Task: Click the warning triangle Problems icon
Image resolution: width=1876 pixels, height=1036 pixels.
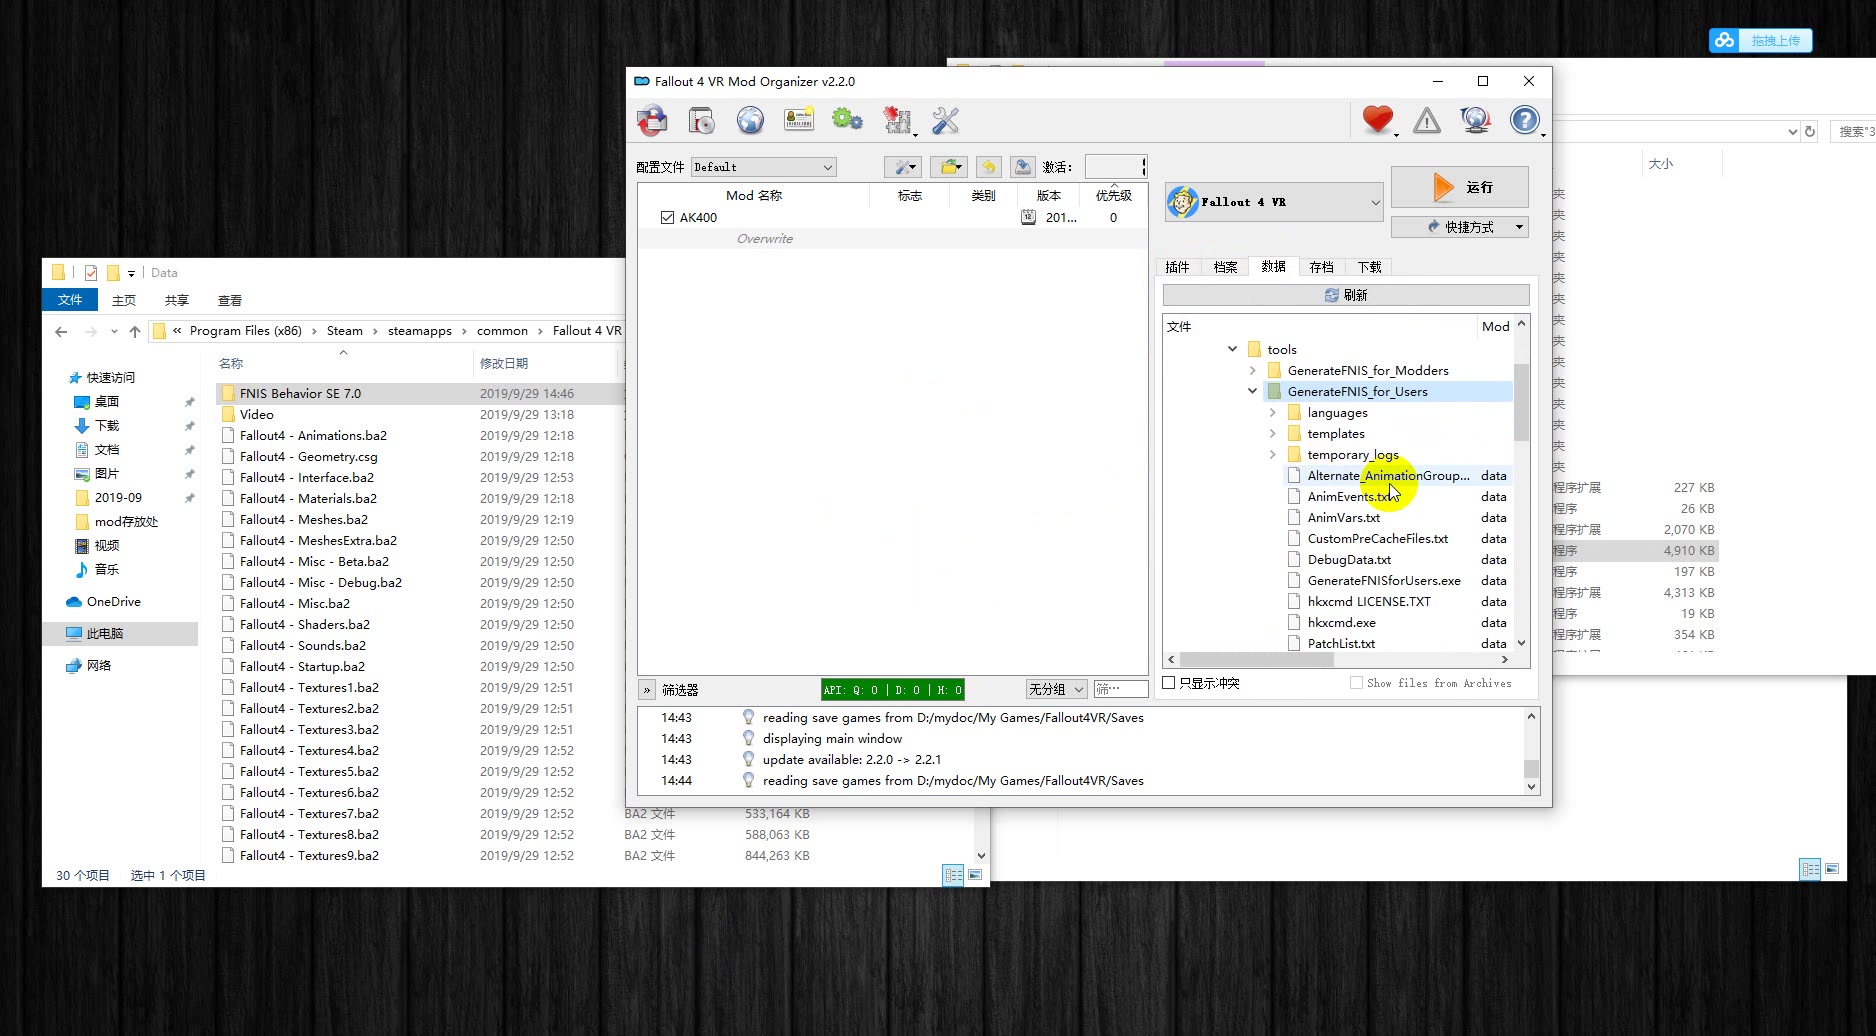Action: tap(1427, 121)
